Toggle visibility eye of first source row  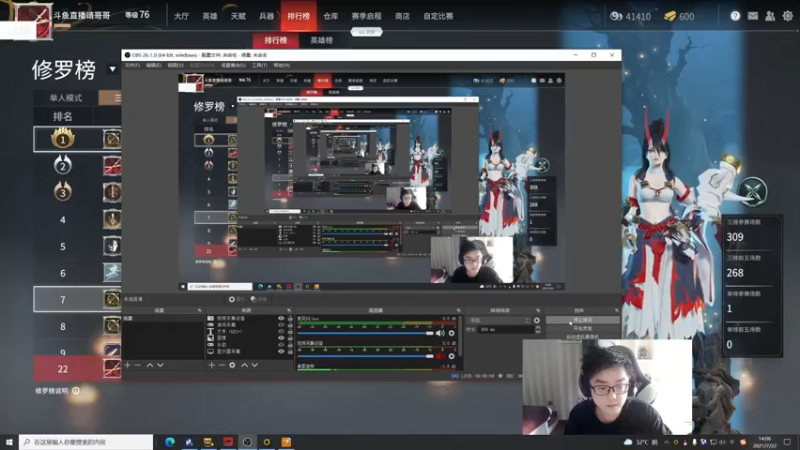[x=281, y=318]
